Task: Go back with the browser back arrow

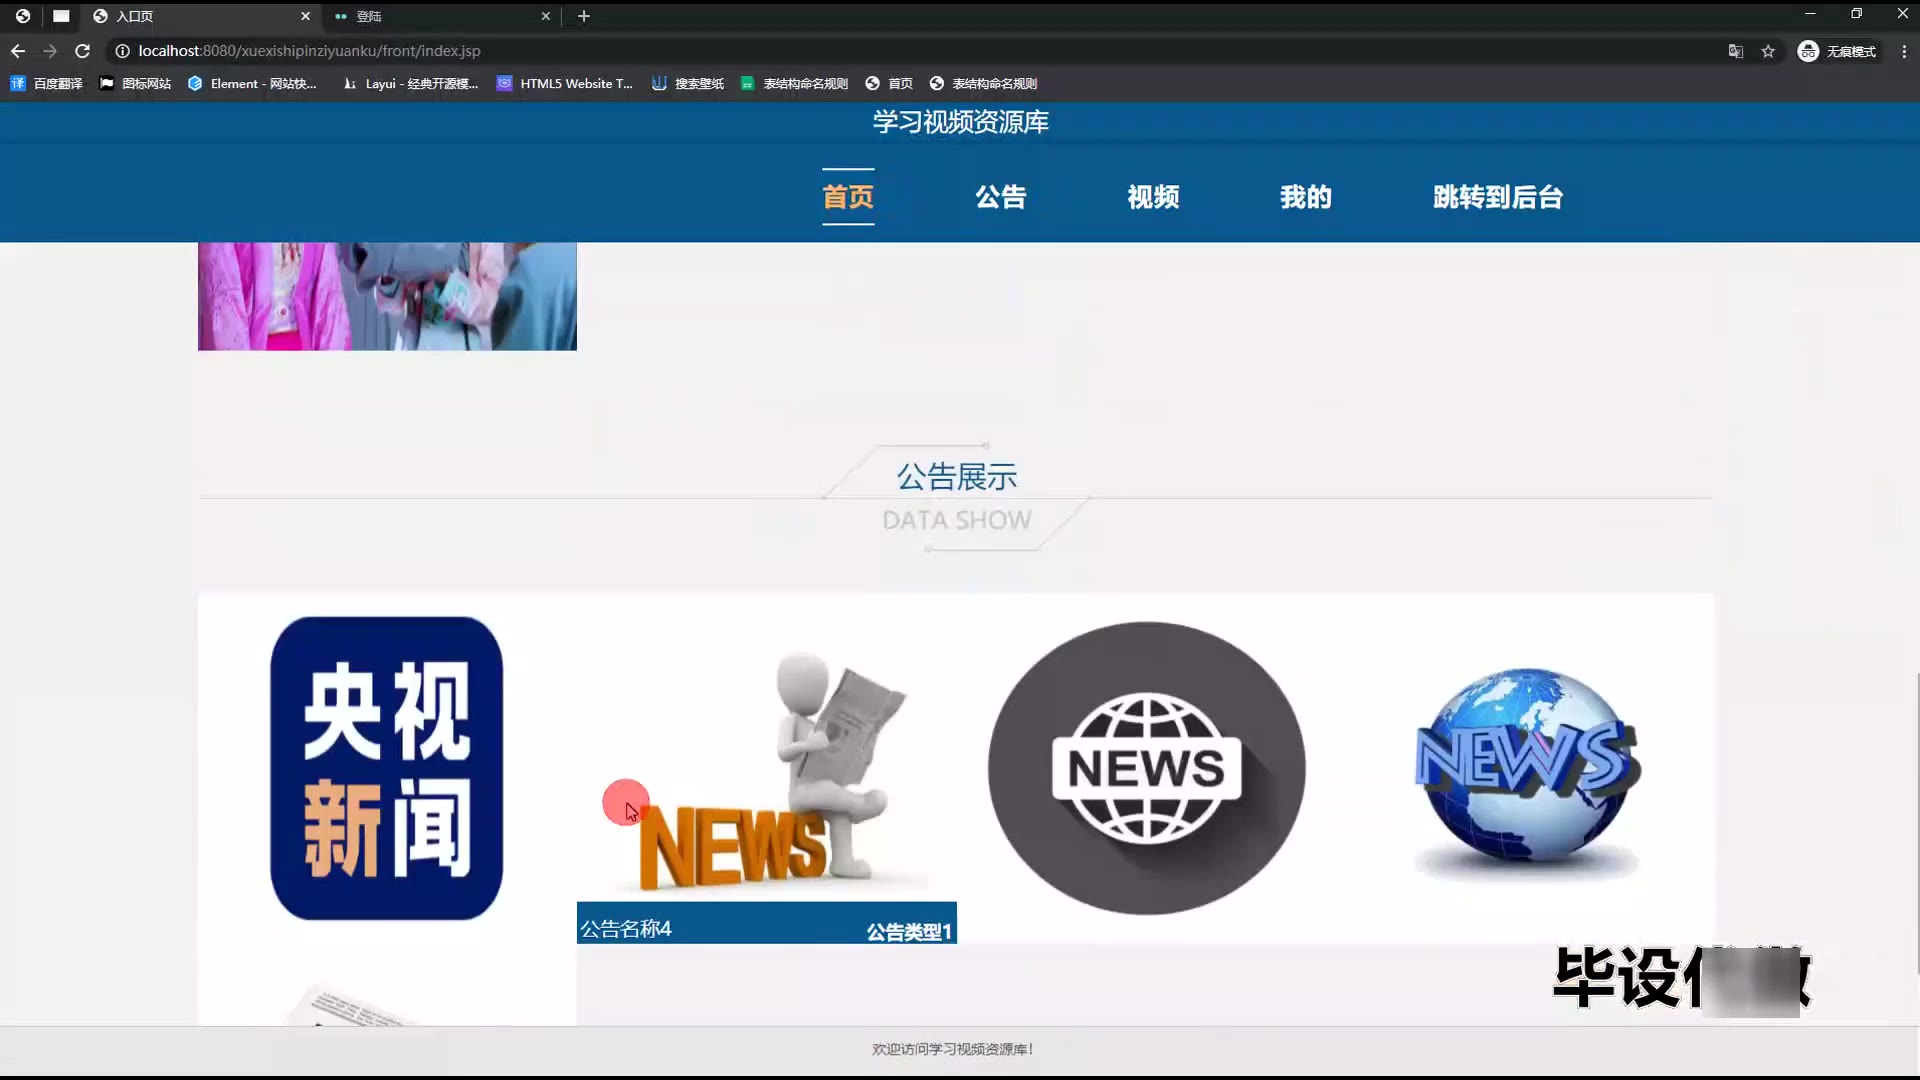Action: coord(18,51)
